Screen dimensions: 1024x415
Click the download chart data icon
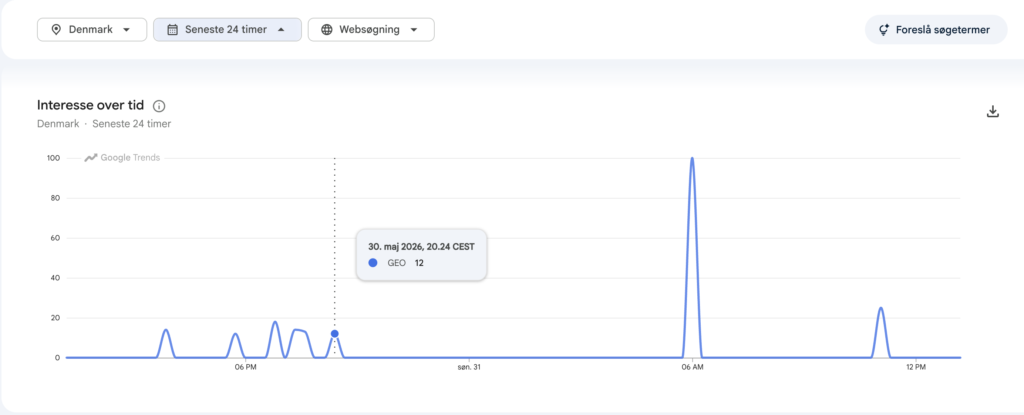tap(993, 111)
